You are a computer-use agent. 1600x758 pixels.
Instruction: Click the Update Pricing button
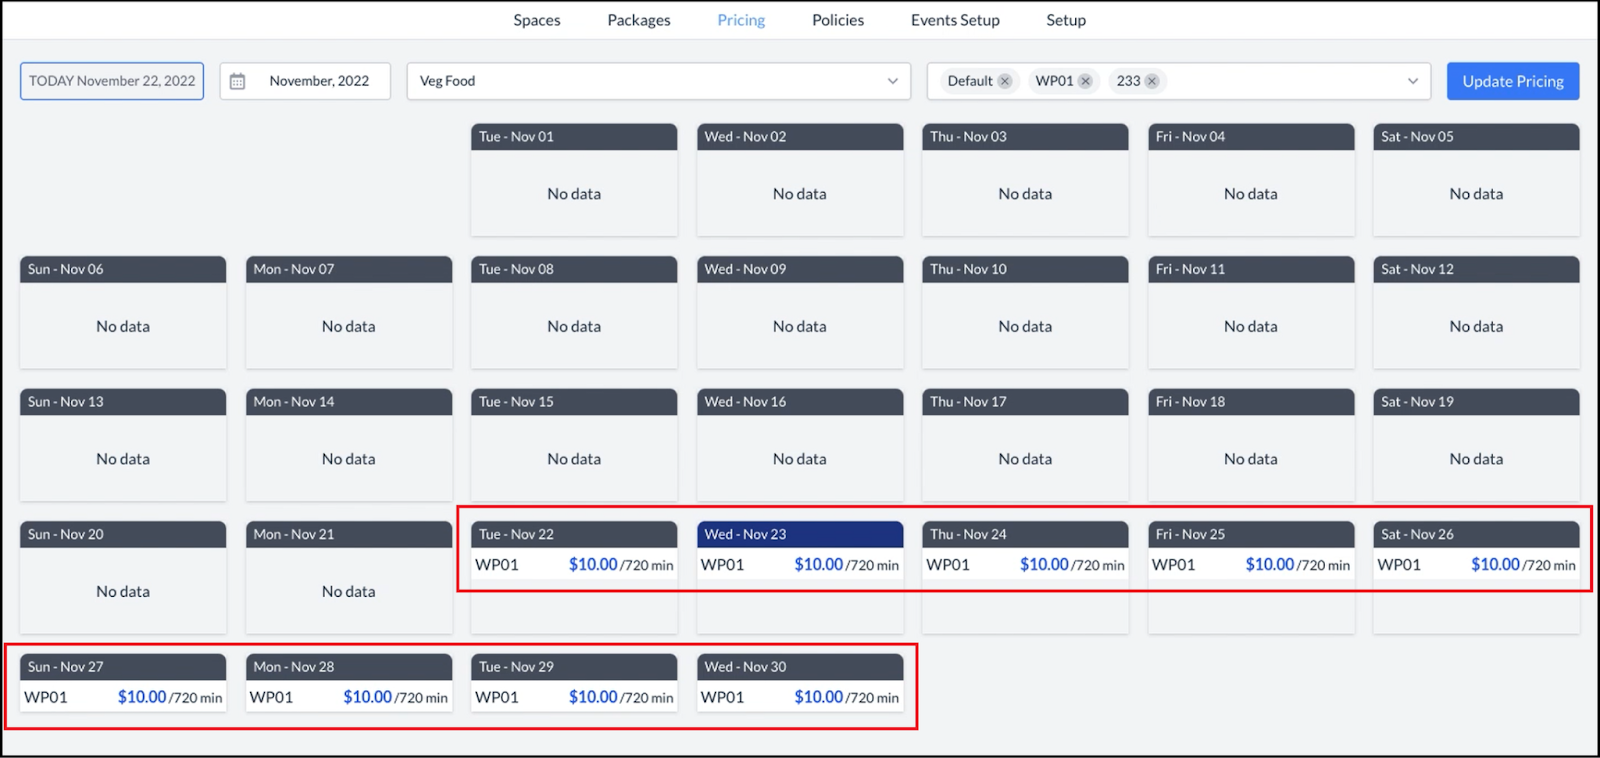(1512, 81)
